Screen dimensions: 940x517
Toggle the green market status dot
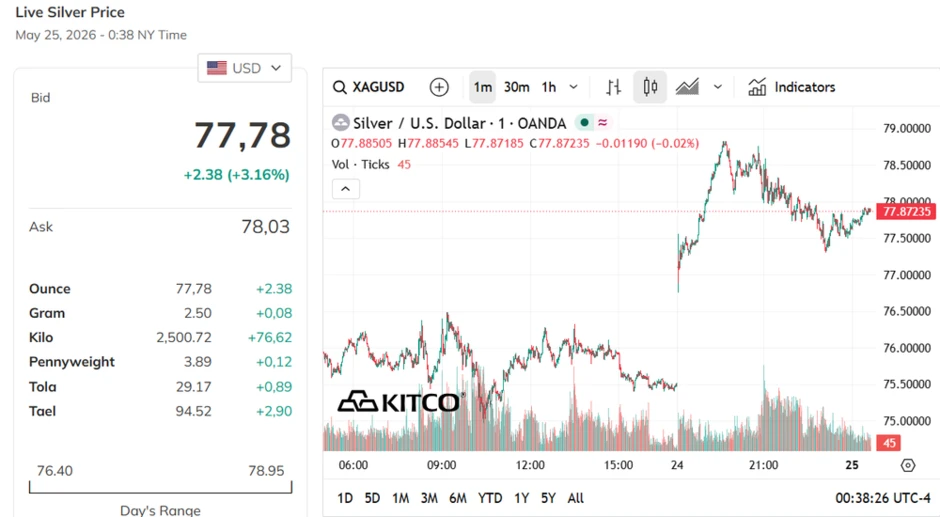(584, 123)
